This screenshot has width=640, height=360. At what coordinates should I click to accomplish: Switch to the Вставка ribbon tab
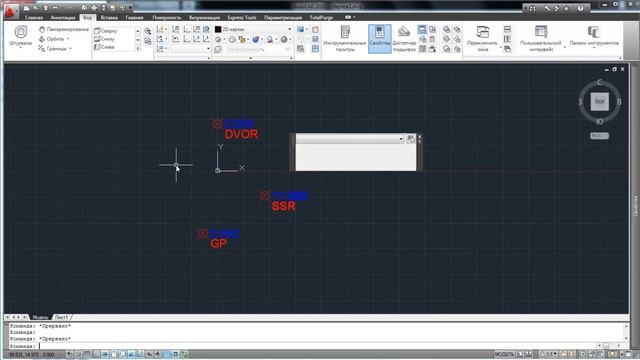109,18
